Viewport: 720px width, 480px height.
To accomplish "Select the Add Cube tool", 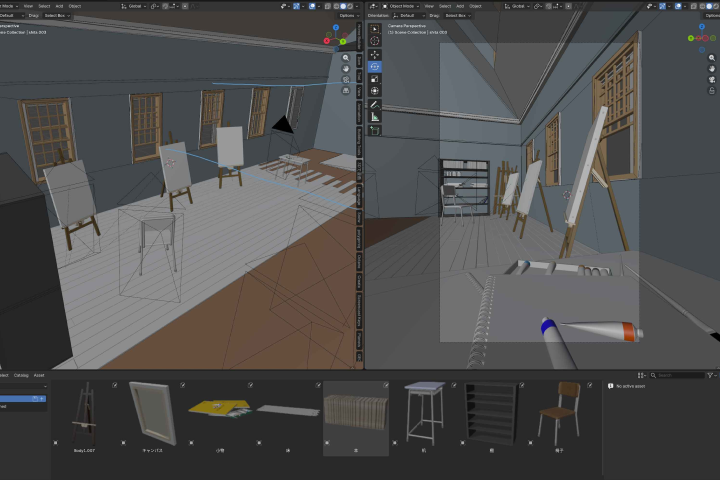I will [x=375, y=131].
